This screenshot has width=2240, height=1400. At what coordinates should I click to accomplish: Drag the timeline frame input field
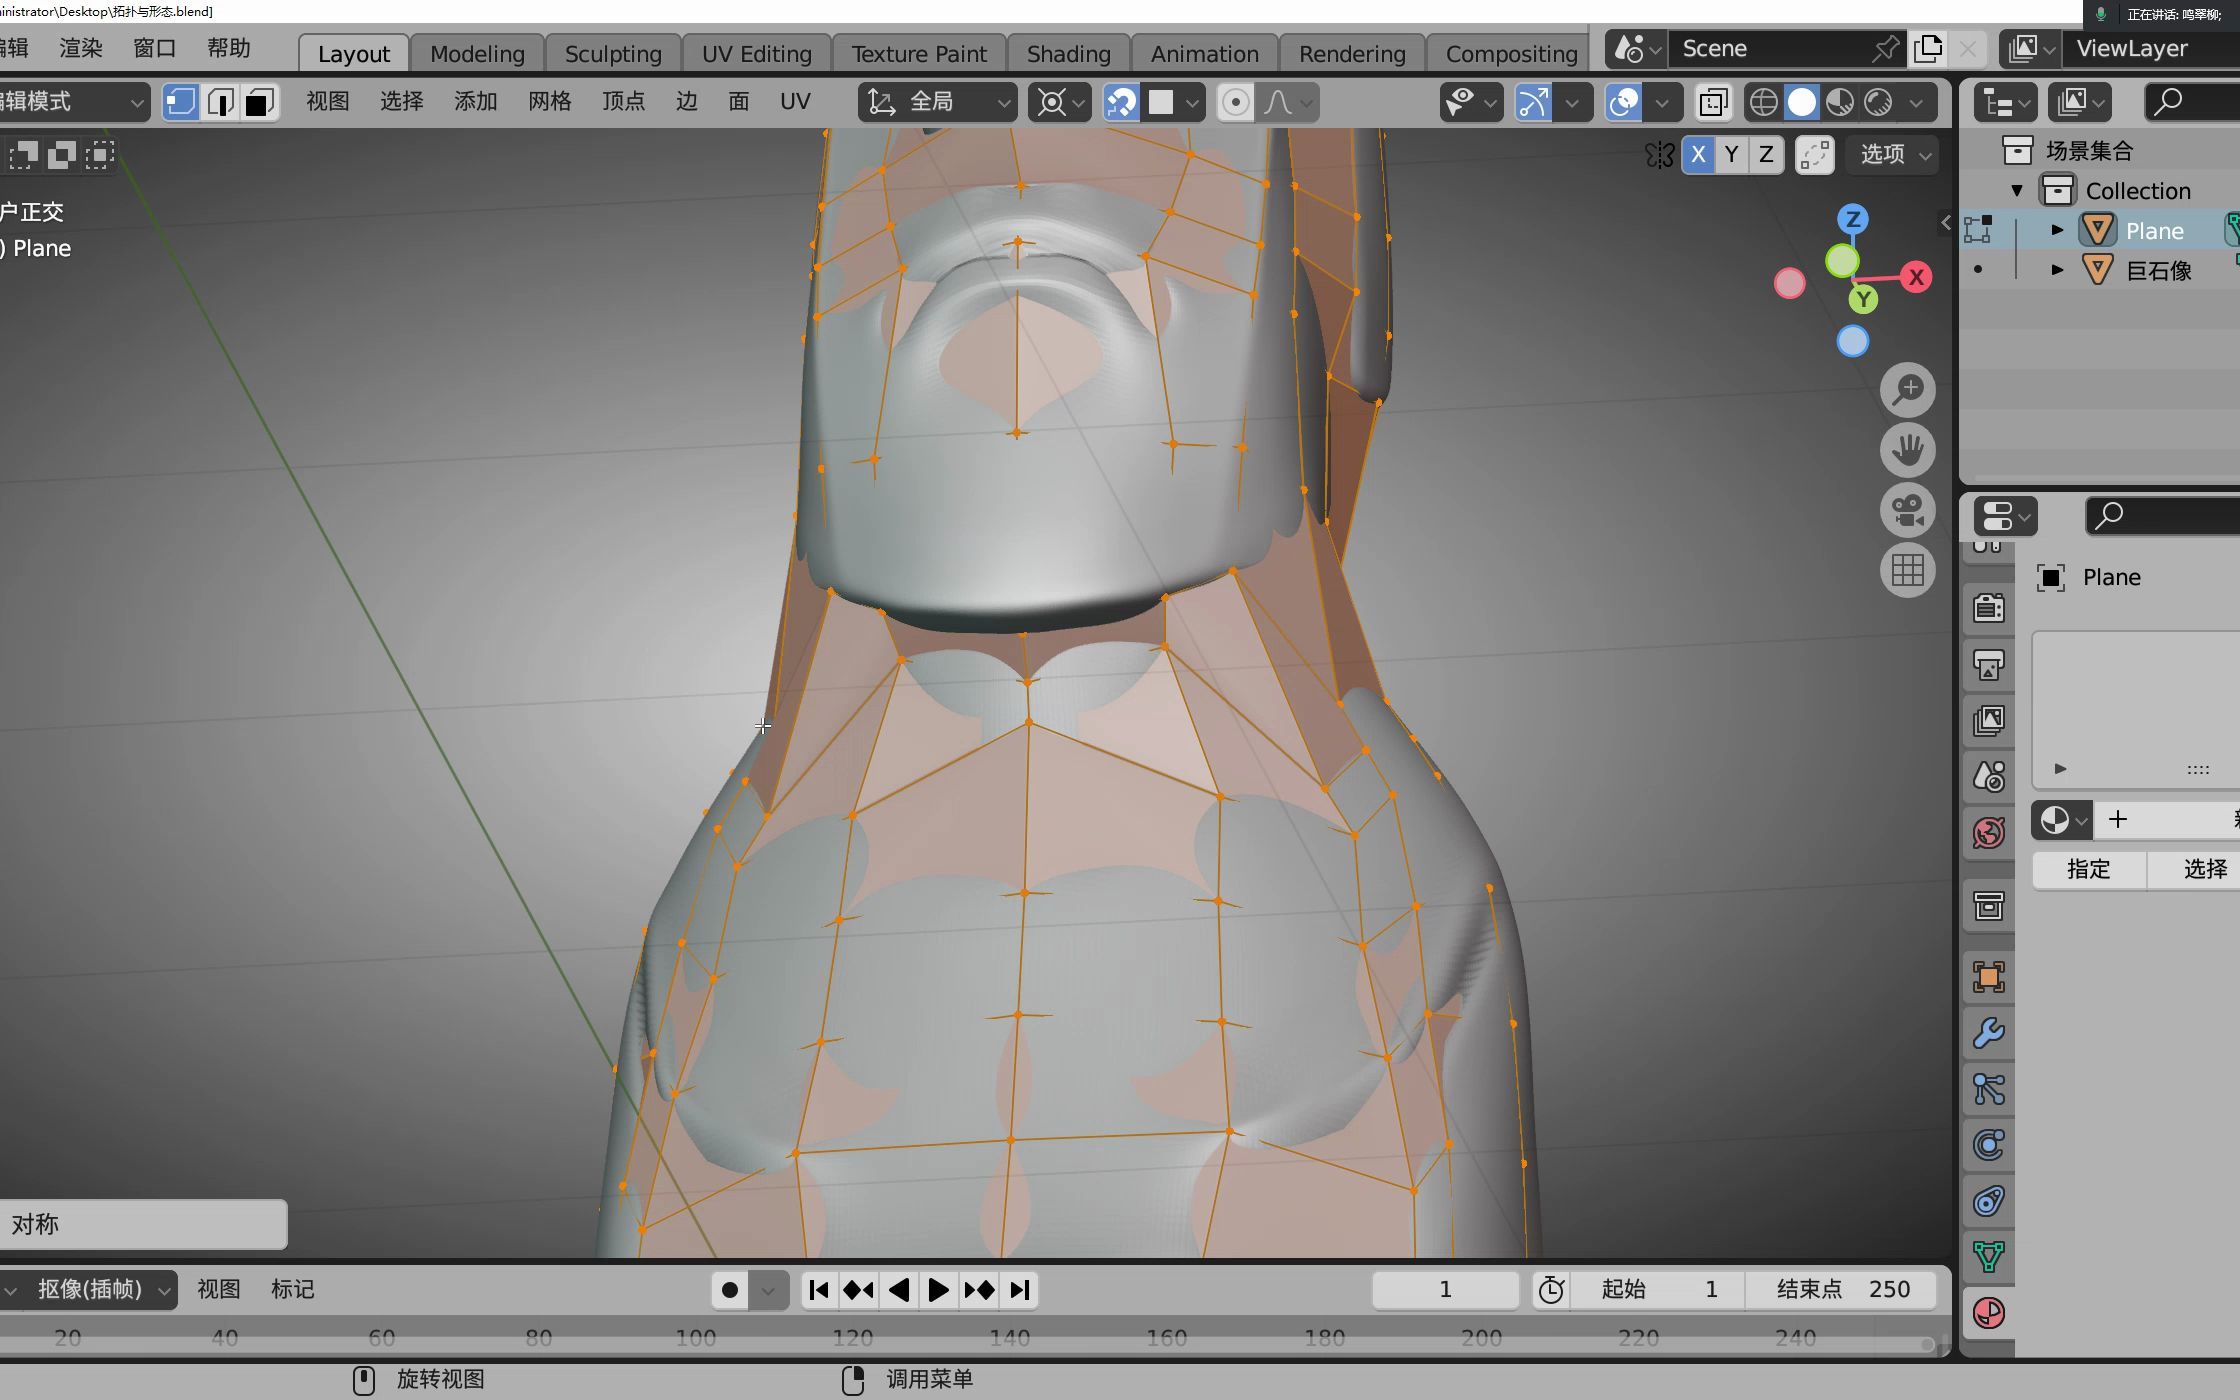point(1445,1289)
